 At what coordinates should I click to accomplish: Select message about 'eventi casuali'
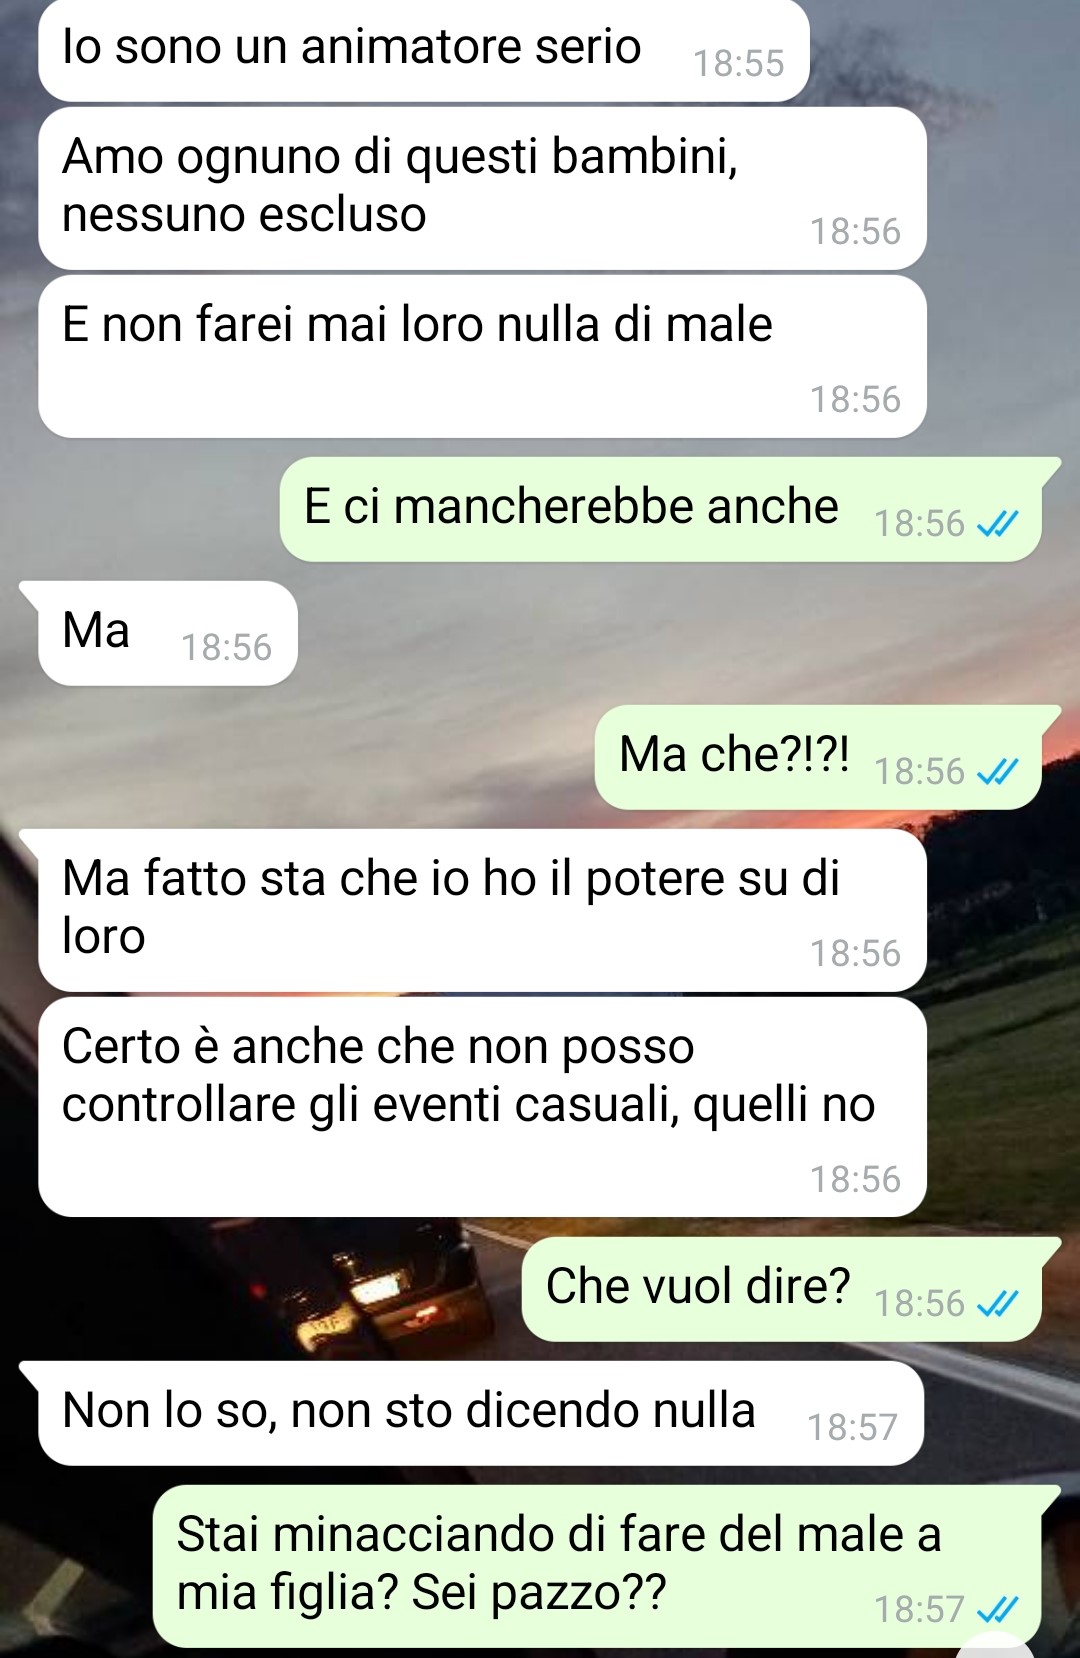482,1107
